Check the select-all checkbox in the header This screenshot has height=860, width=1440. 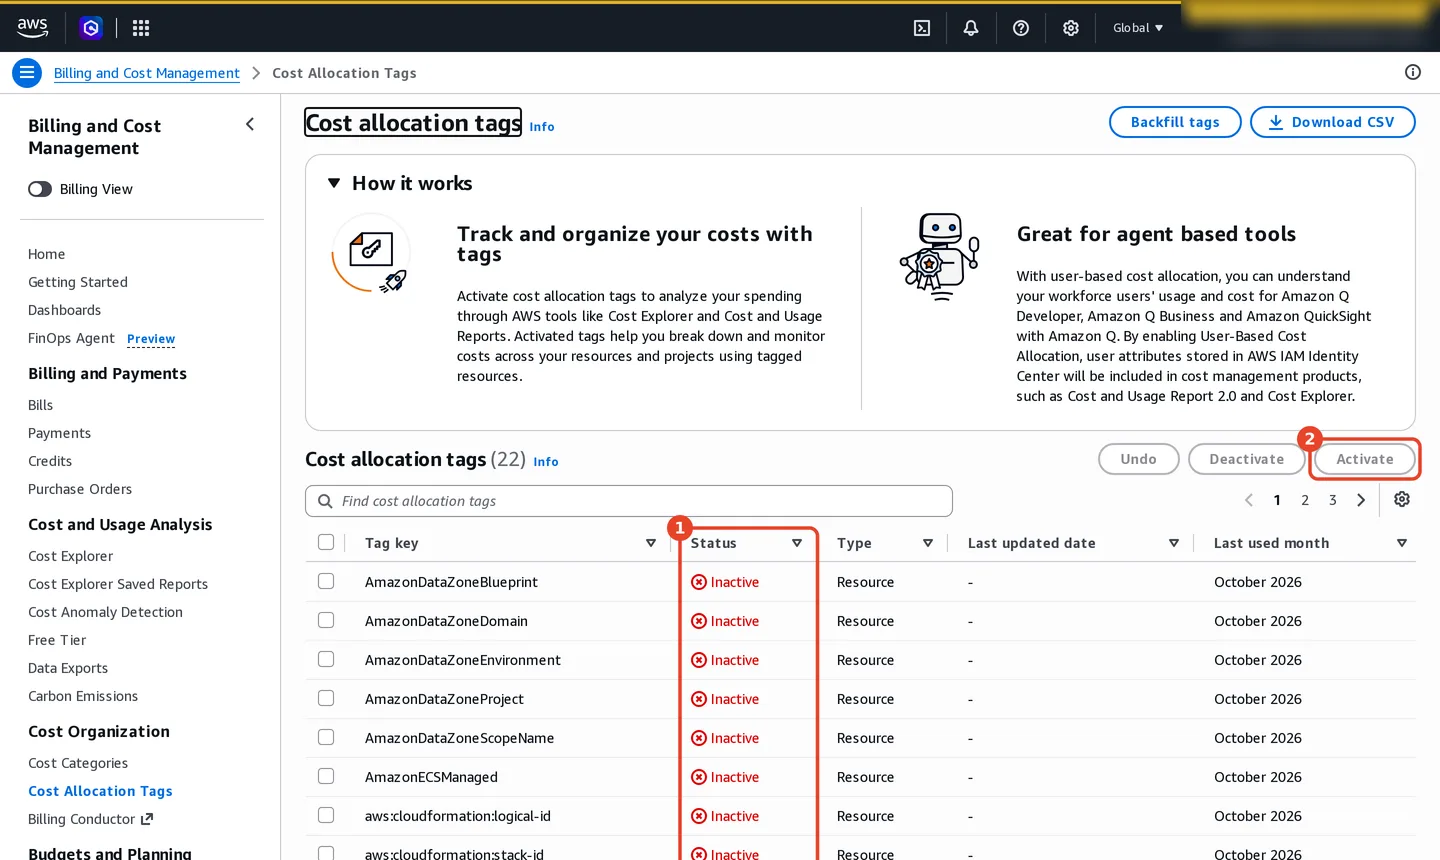pyautogui.click(x=326, y=542)
